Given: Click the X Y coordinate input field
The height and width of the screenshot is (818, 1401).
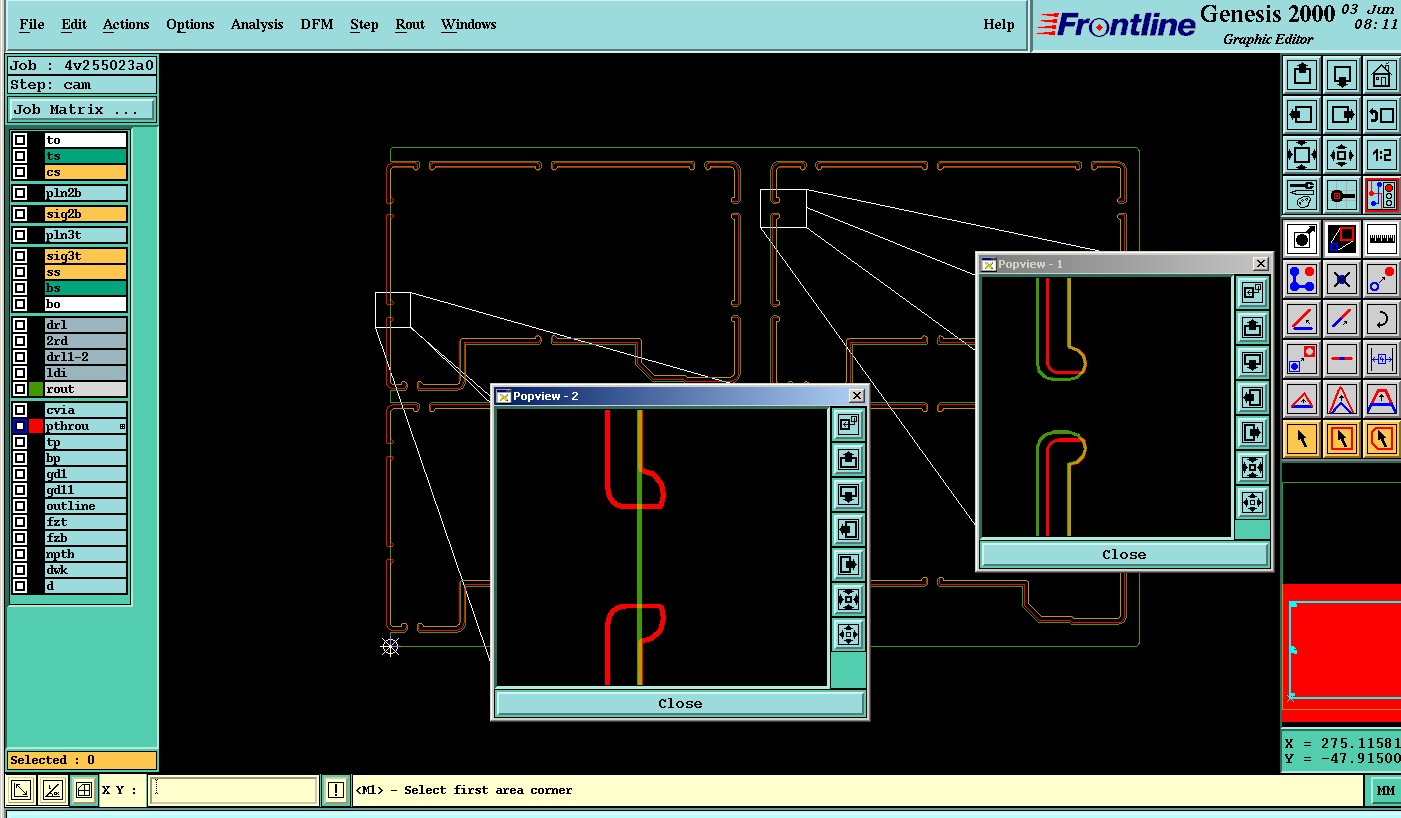Looking at the screenshot, I should click(234, 790).
